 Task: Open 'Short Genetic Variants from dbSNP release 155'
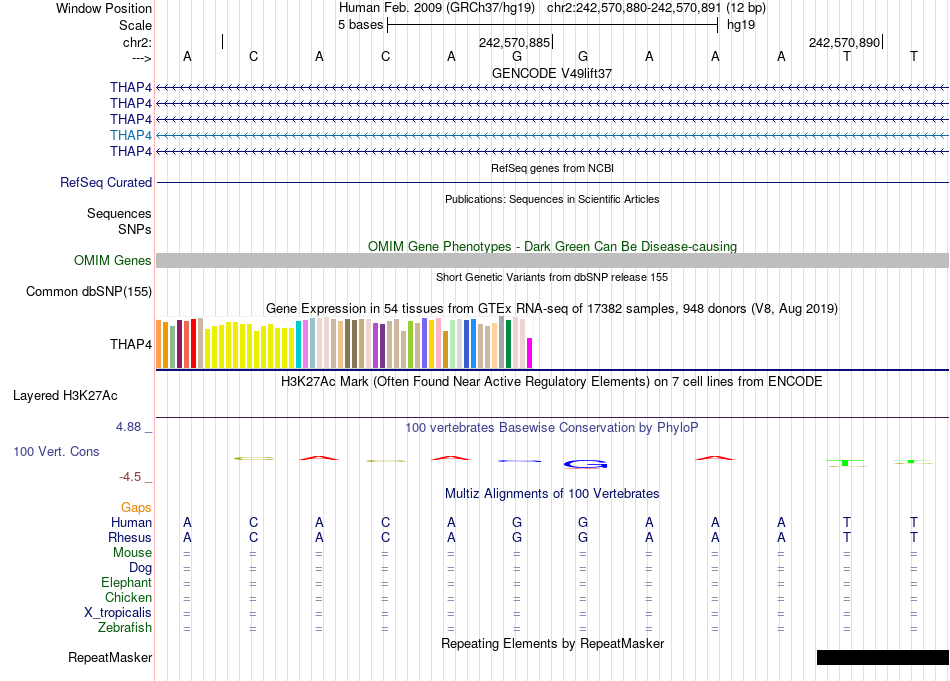pos(552,277)
